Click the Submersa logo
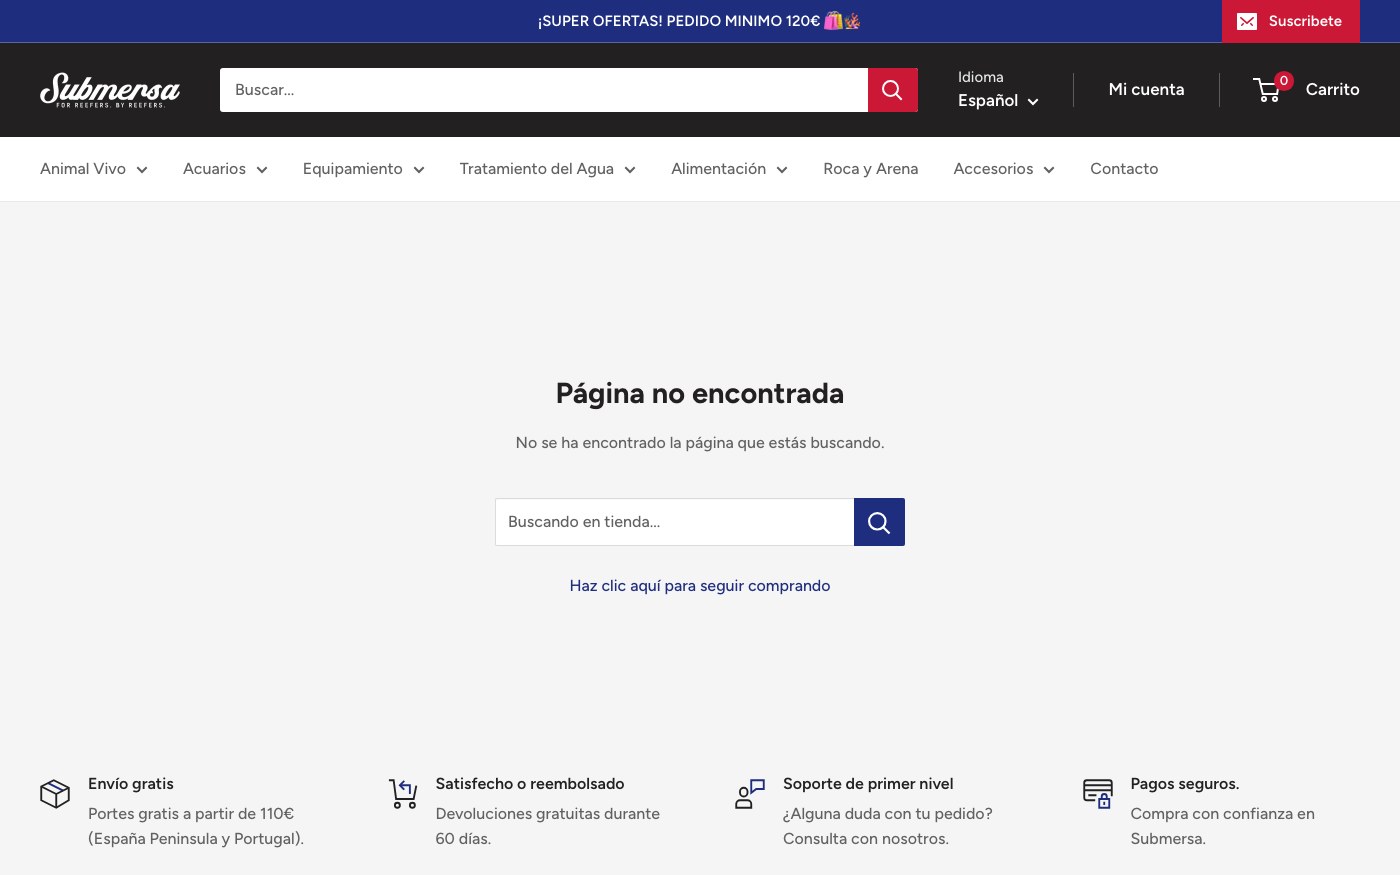The image size is (1400, 875). click(x=110, y=90)
